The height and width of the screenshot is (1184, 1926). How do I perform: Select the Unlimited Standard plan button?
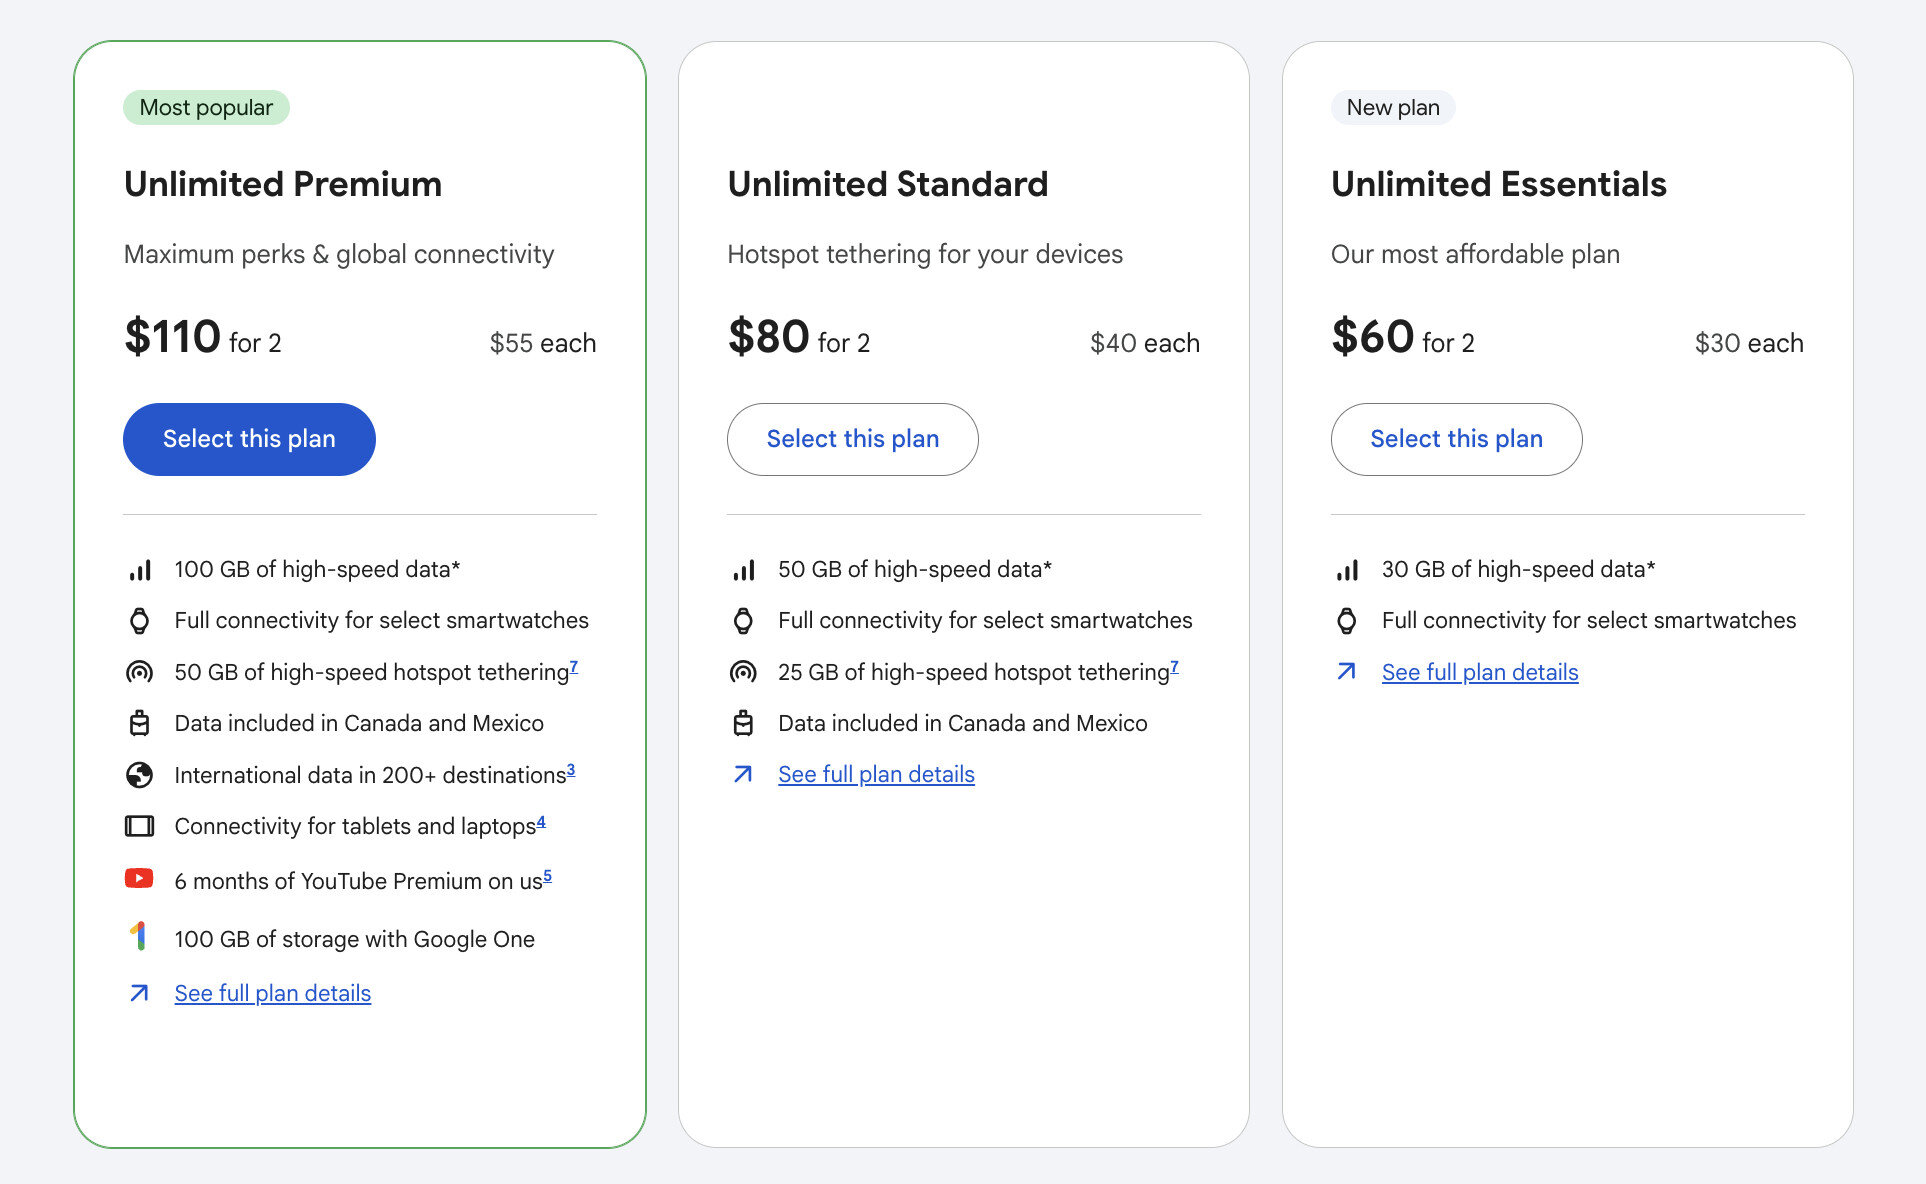[x=852, y=439]
